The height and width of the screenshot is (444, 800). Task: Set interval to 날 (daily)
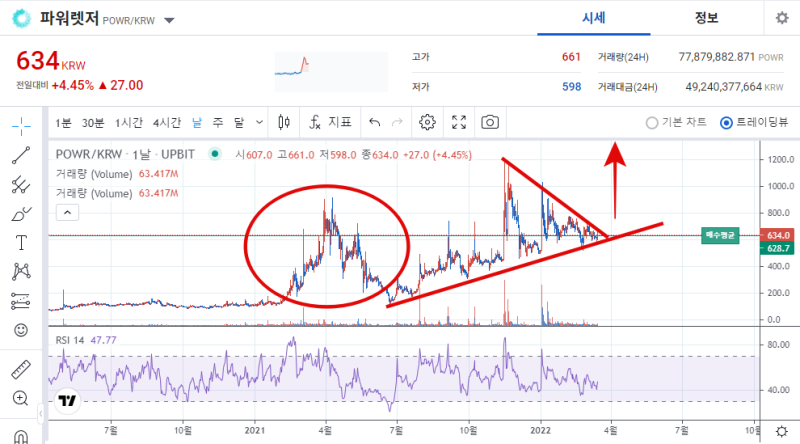click(x=197, y=123)
